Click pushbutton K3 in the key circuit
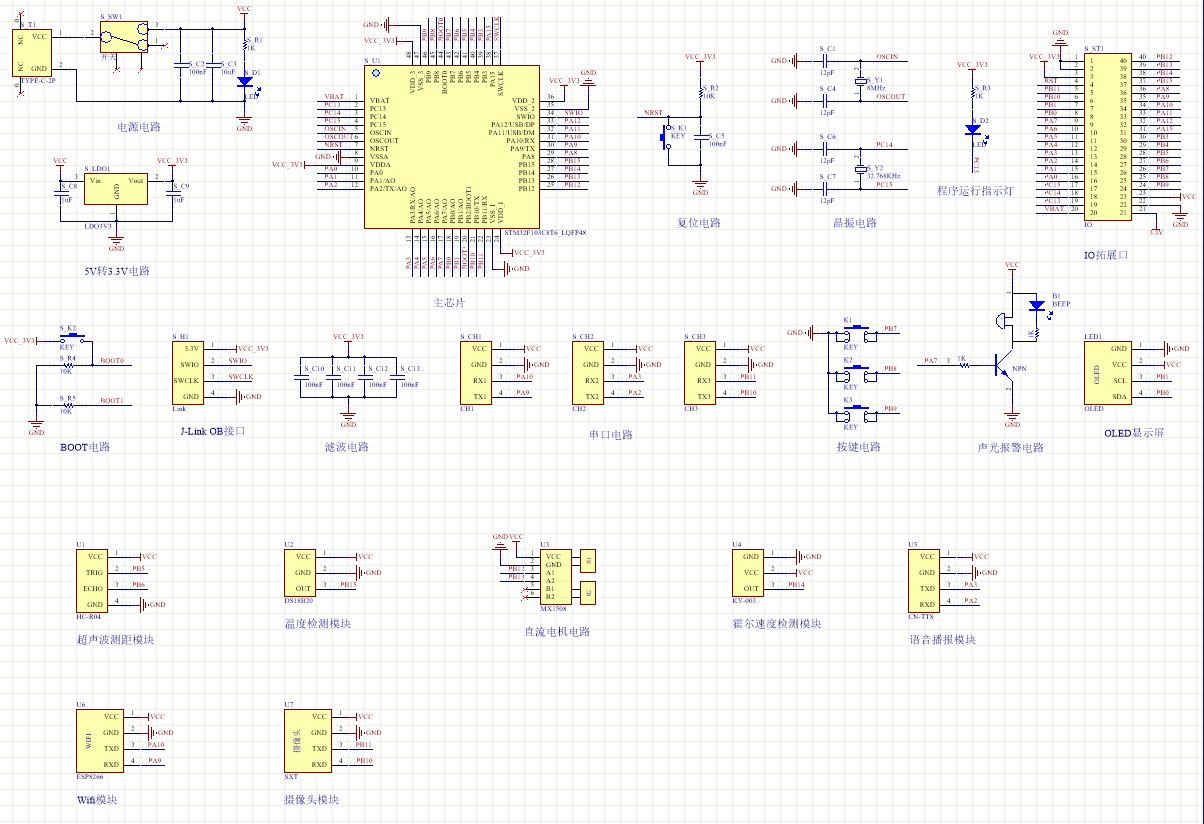This screenshot has width=1204, height=824. point(857,413)
